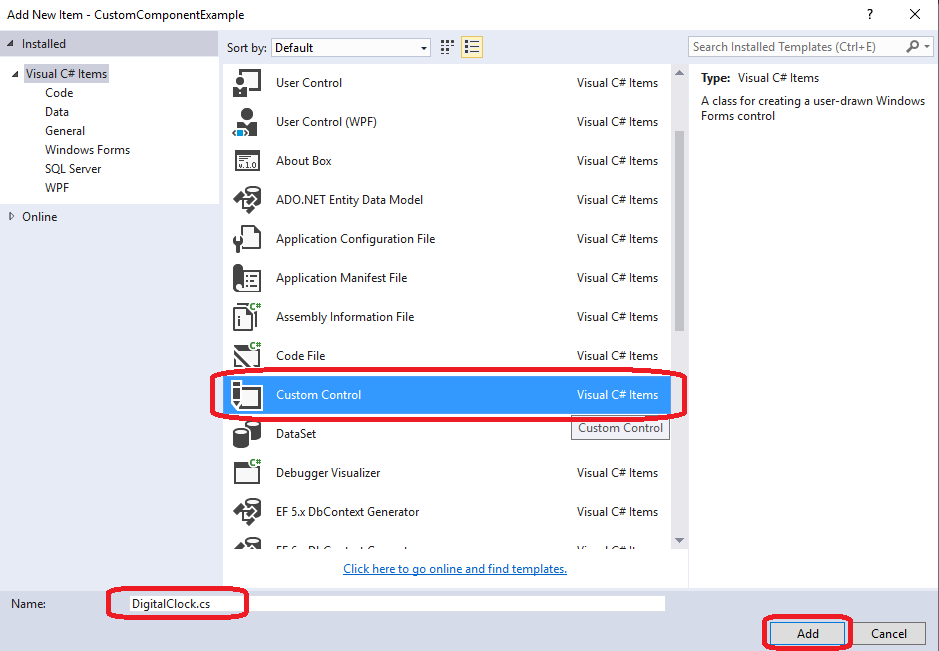This screenshot has width=939, height=651.
Task: Select the Code category
Action: click(59, 93)
